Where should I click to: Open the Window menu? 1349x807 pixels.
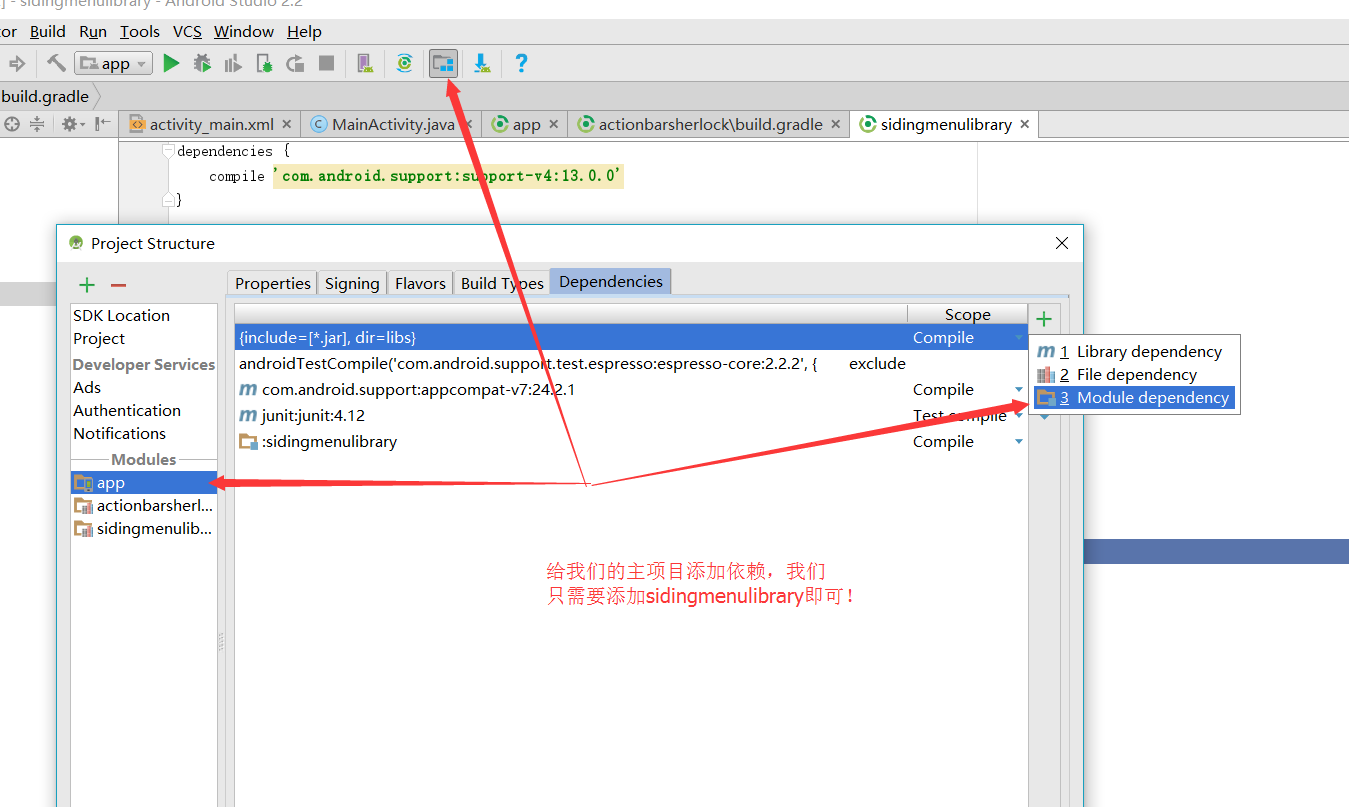pyautogui.click(x=244, y=32)
